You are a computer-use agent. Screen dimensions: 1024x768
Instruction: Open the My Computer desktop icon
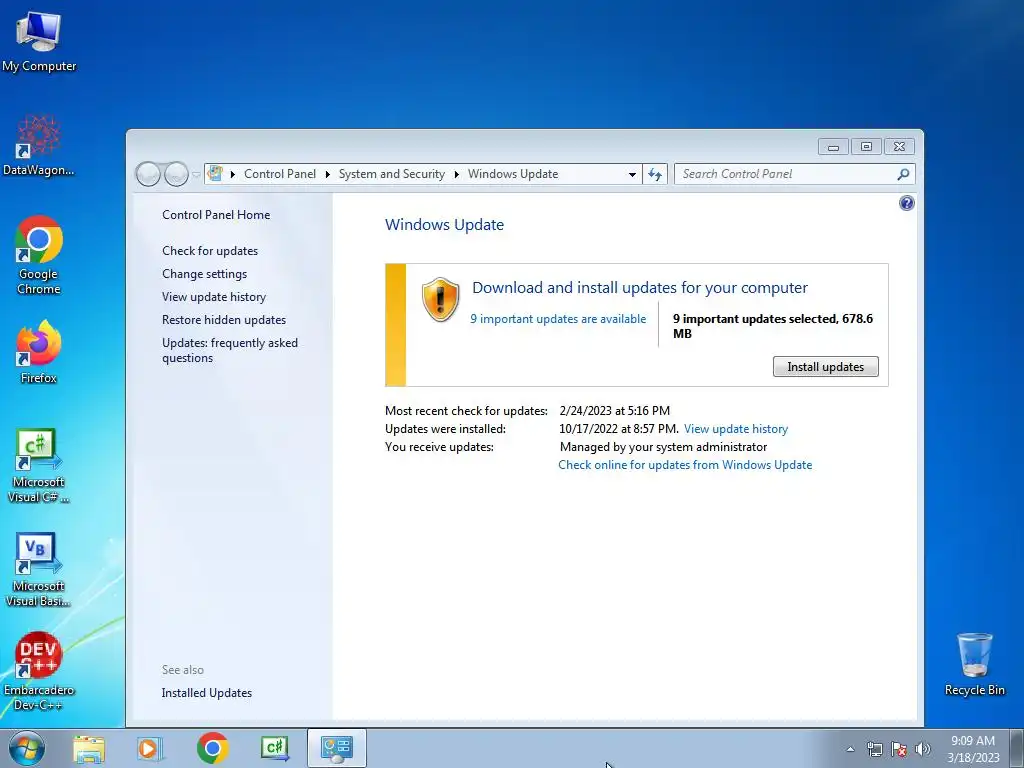tap(39, 41)
